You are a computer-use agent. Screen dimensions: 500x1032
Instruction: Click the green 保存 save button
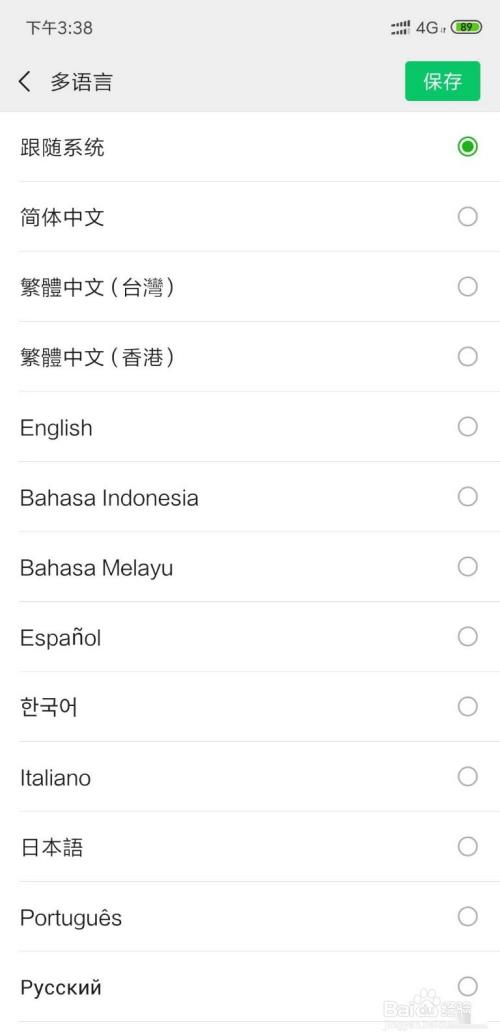point(442,81)
